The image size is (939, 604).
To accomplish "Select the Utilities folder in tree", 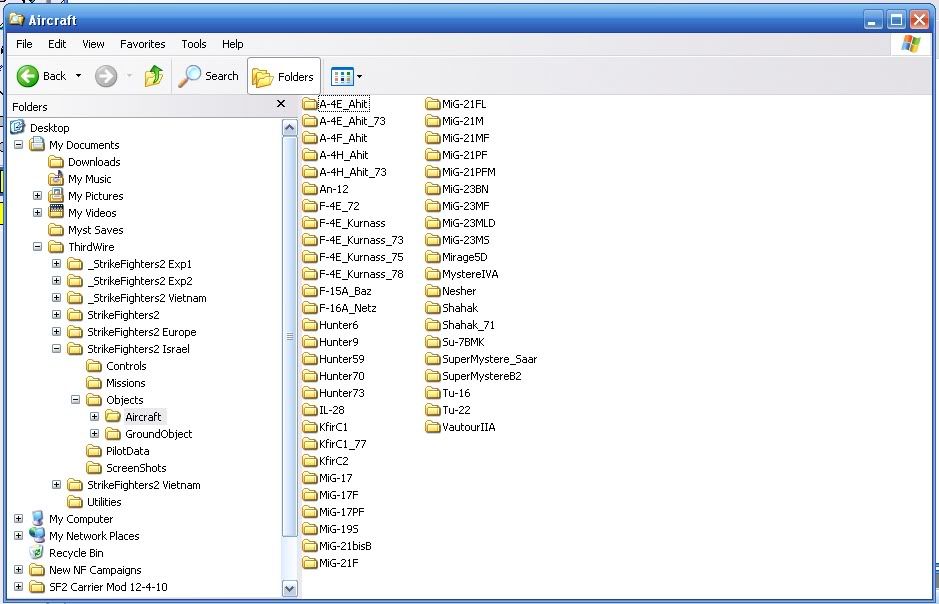I will [104, 502].
